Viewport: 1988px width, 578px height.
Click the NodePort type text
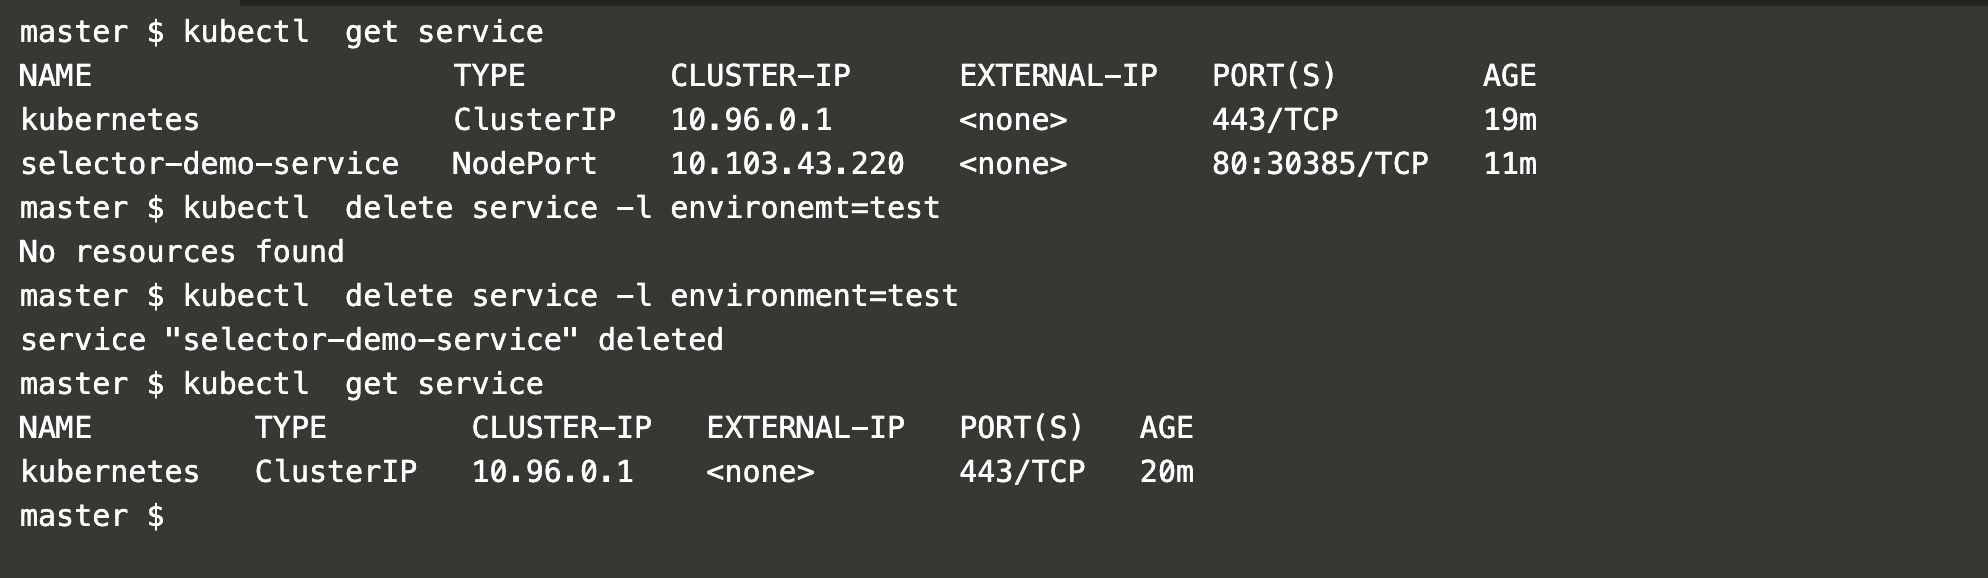pos(524,164)
